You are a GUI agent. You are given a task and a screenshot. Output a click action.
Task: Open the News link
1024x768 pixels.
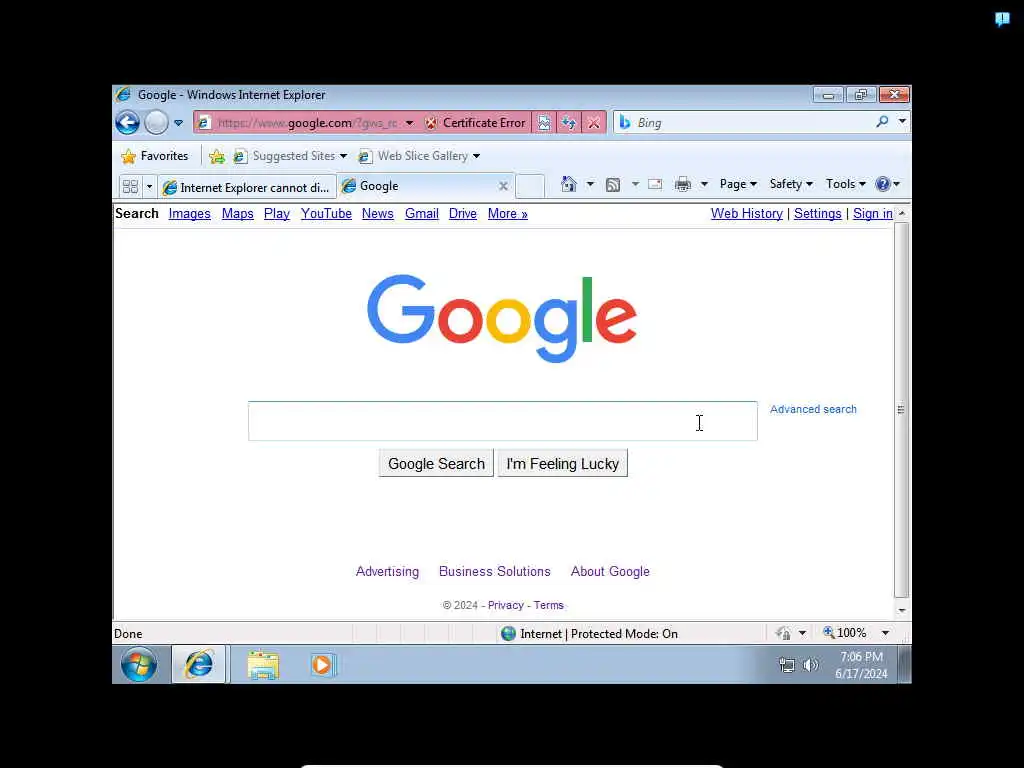point(377,214)
